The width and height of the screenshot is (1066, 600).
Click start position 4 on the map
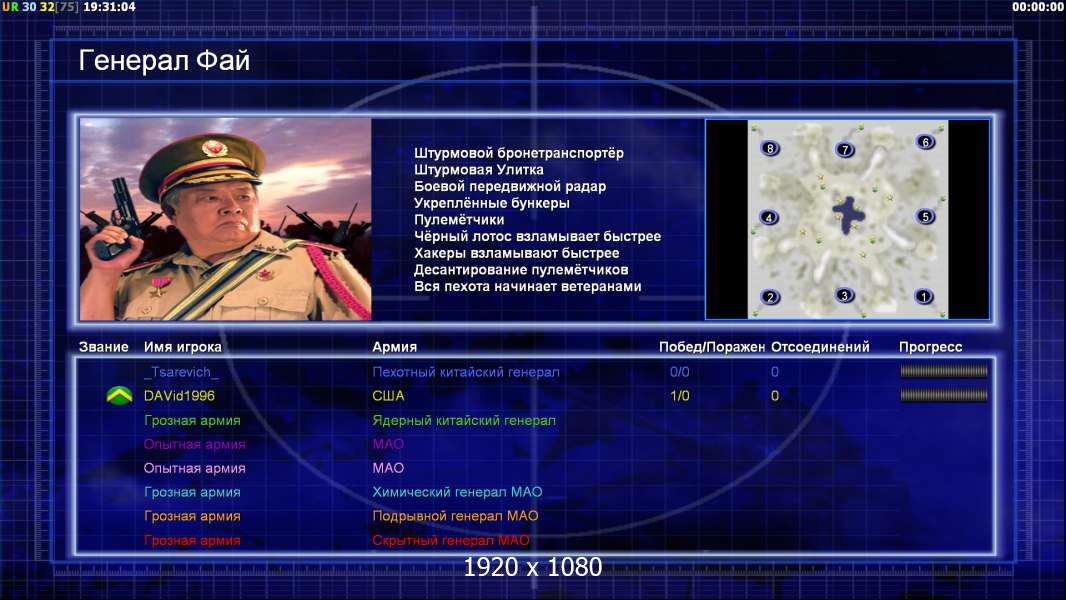[x=769, y=217]
